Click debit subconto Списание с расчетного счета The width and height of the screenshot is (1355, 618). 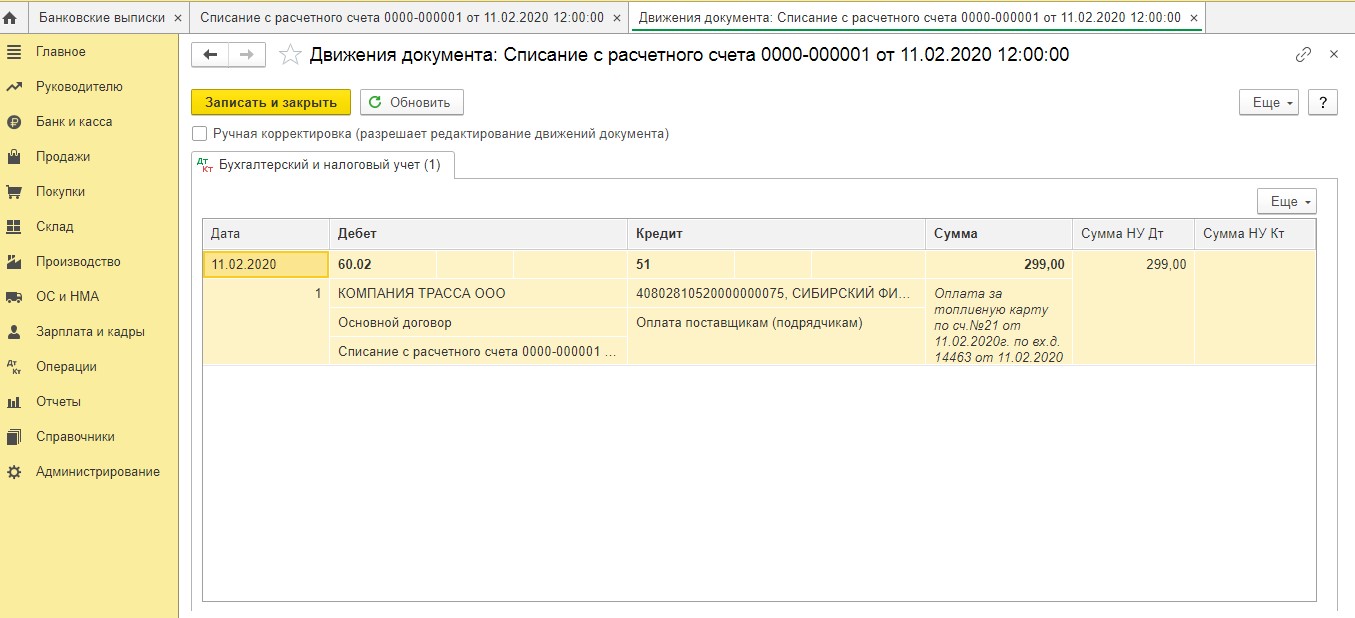point(478,351)
